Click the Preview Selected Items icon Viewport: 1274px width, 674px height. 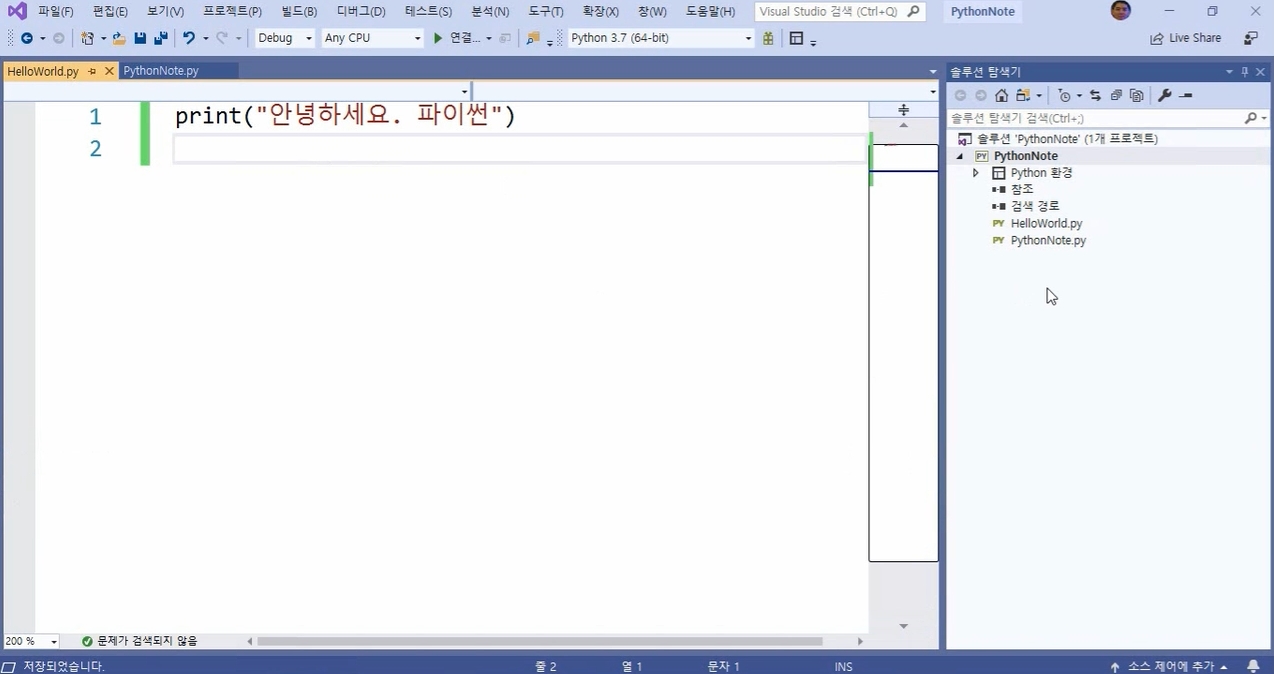tap(1186, 95)
